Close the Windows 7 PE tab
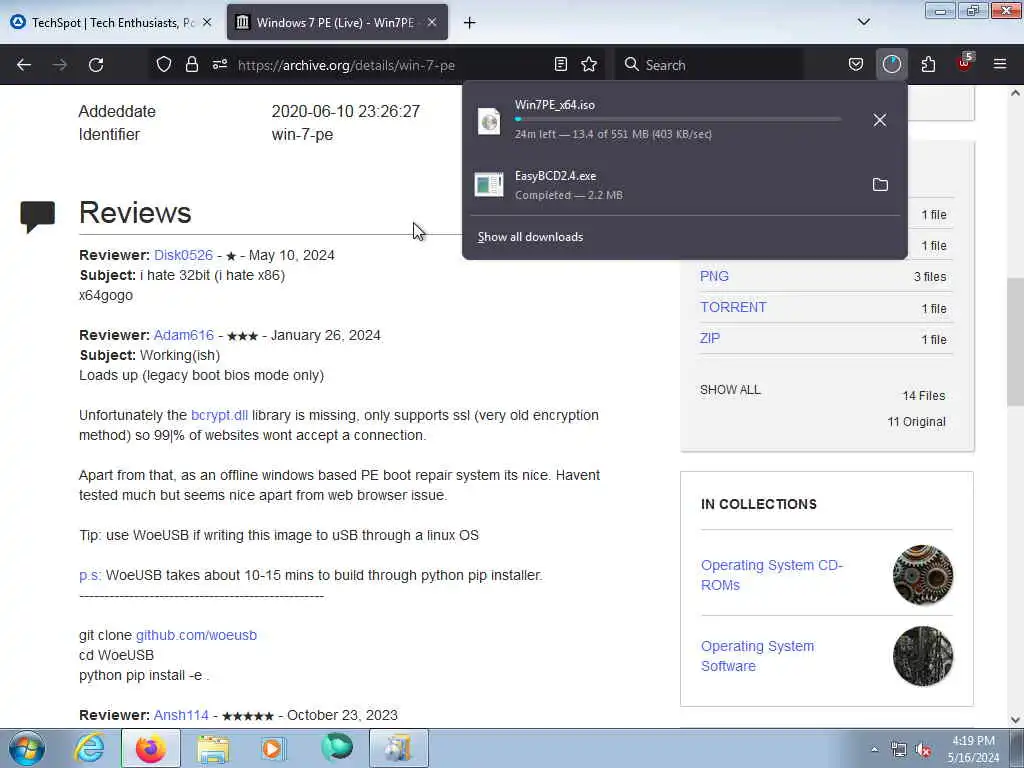This screenshot has height=768, width=1024. [432, 23]
